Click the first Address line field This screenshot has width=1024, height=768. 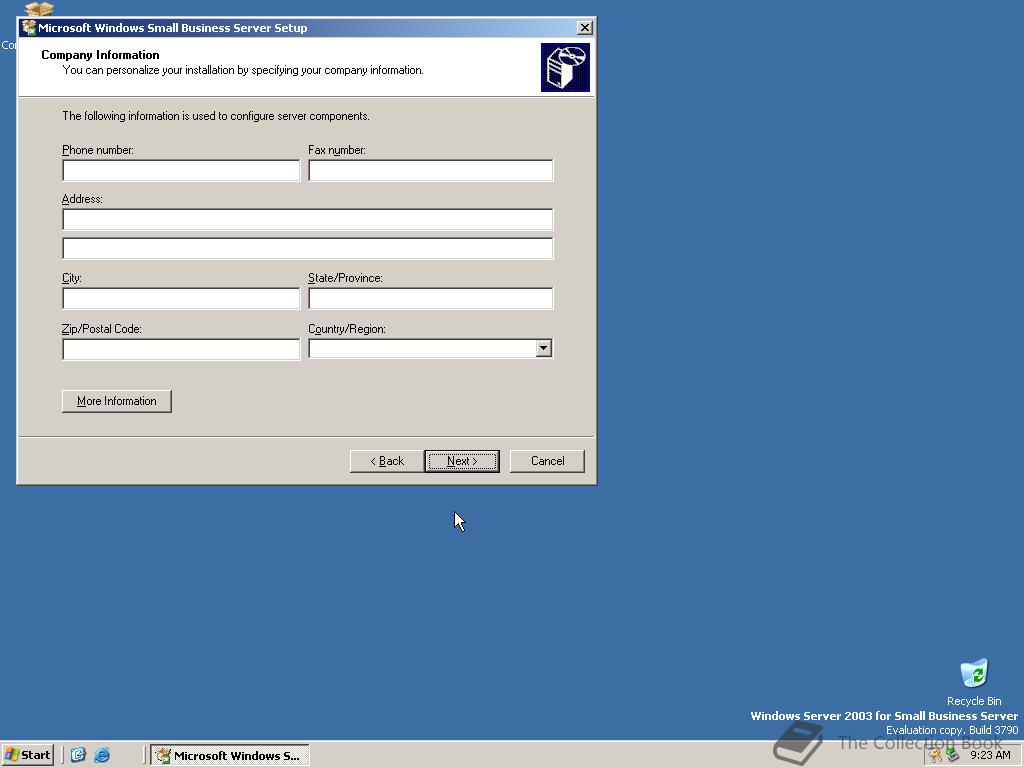click(308, 219)
